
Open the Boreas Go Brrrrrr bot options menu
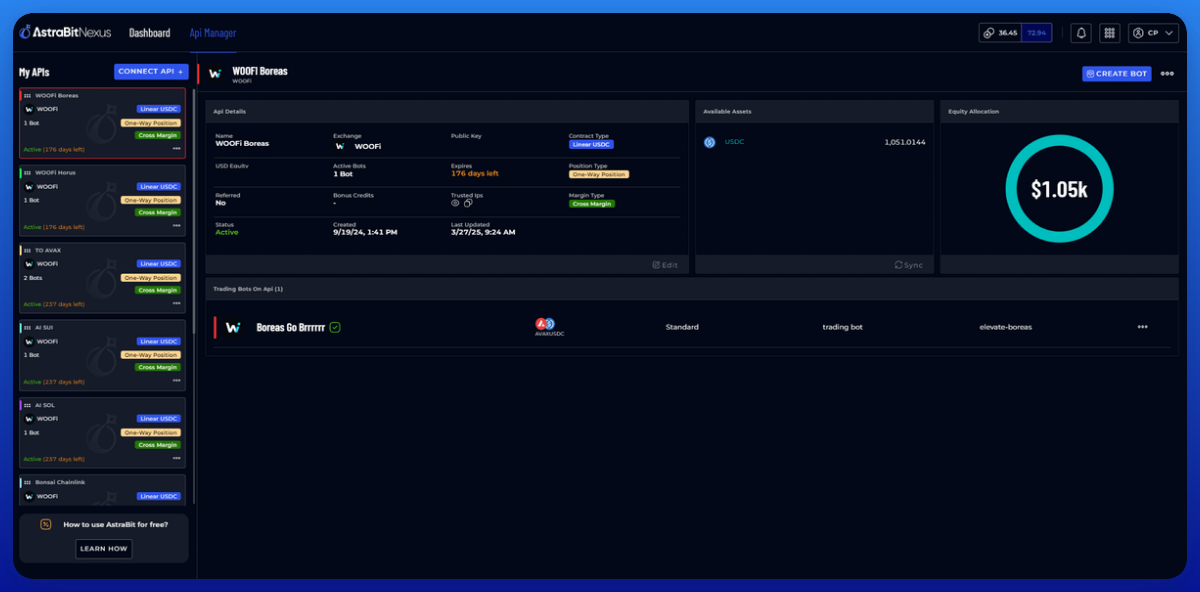(x=1142, y=327)
